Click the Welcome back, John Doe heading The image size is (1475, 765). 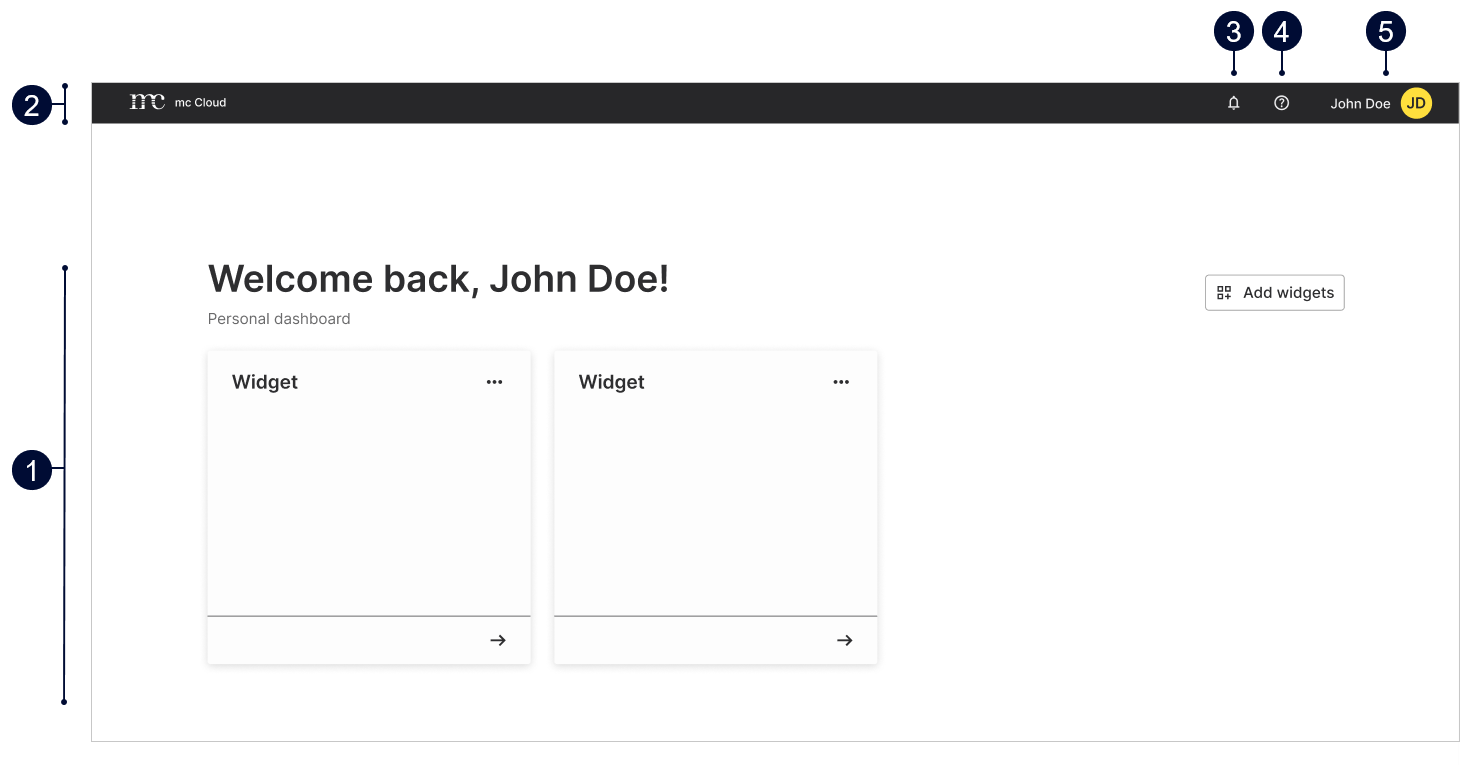[x=438, y=279]
